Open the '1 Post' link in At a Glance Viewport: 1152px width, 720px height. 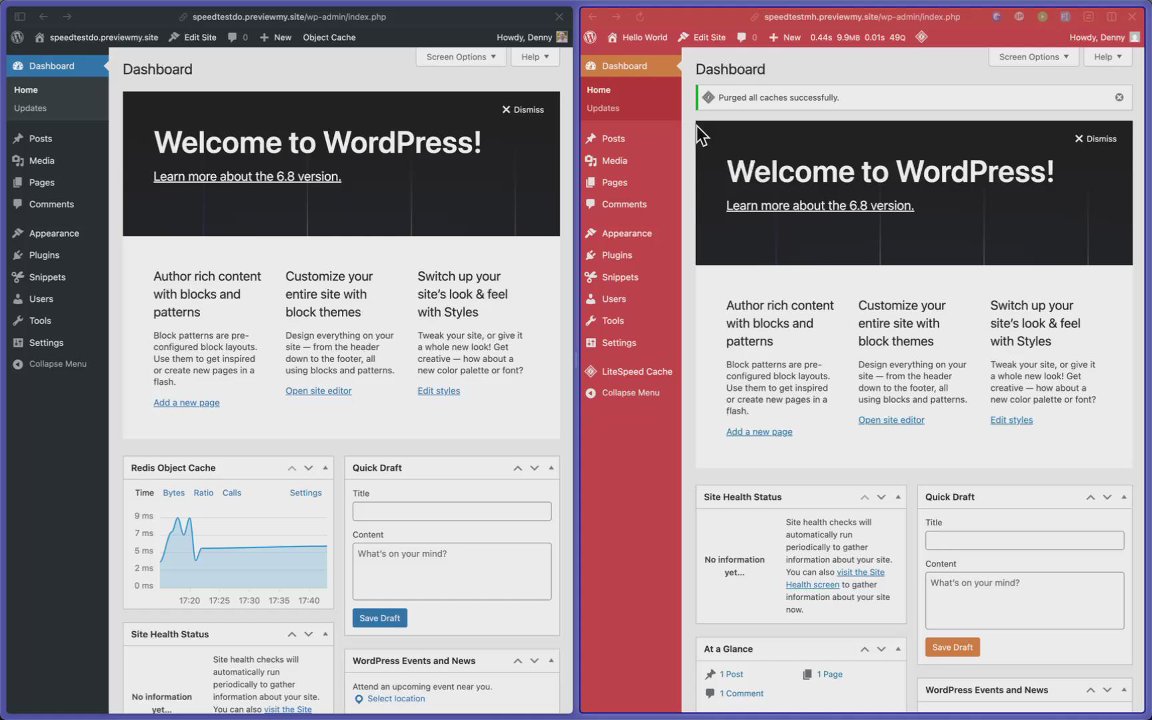(x=732, y=674)
